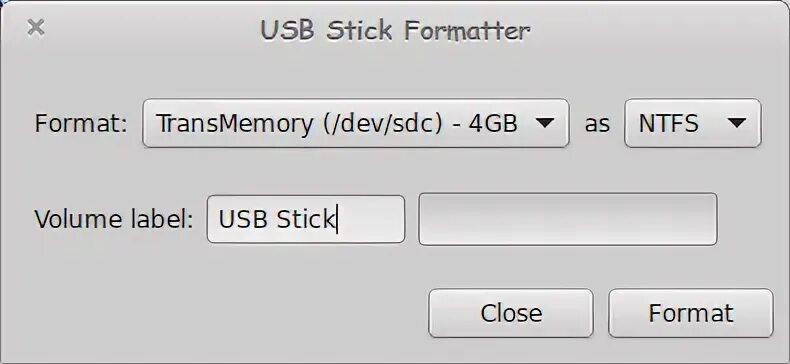Open the TransMemory device dropdown
The height and width of the screenshot is (364, 790).
coord(356,124)
